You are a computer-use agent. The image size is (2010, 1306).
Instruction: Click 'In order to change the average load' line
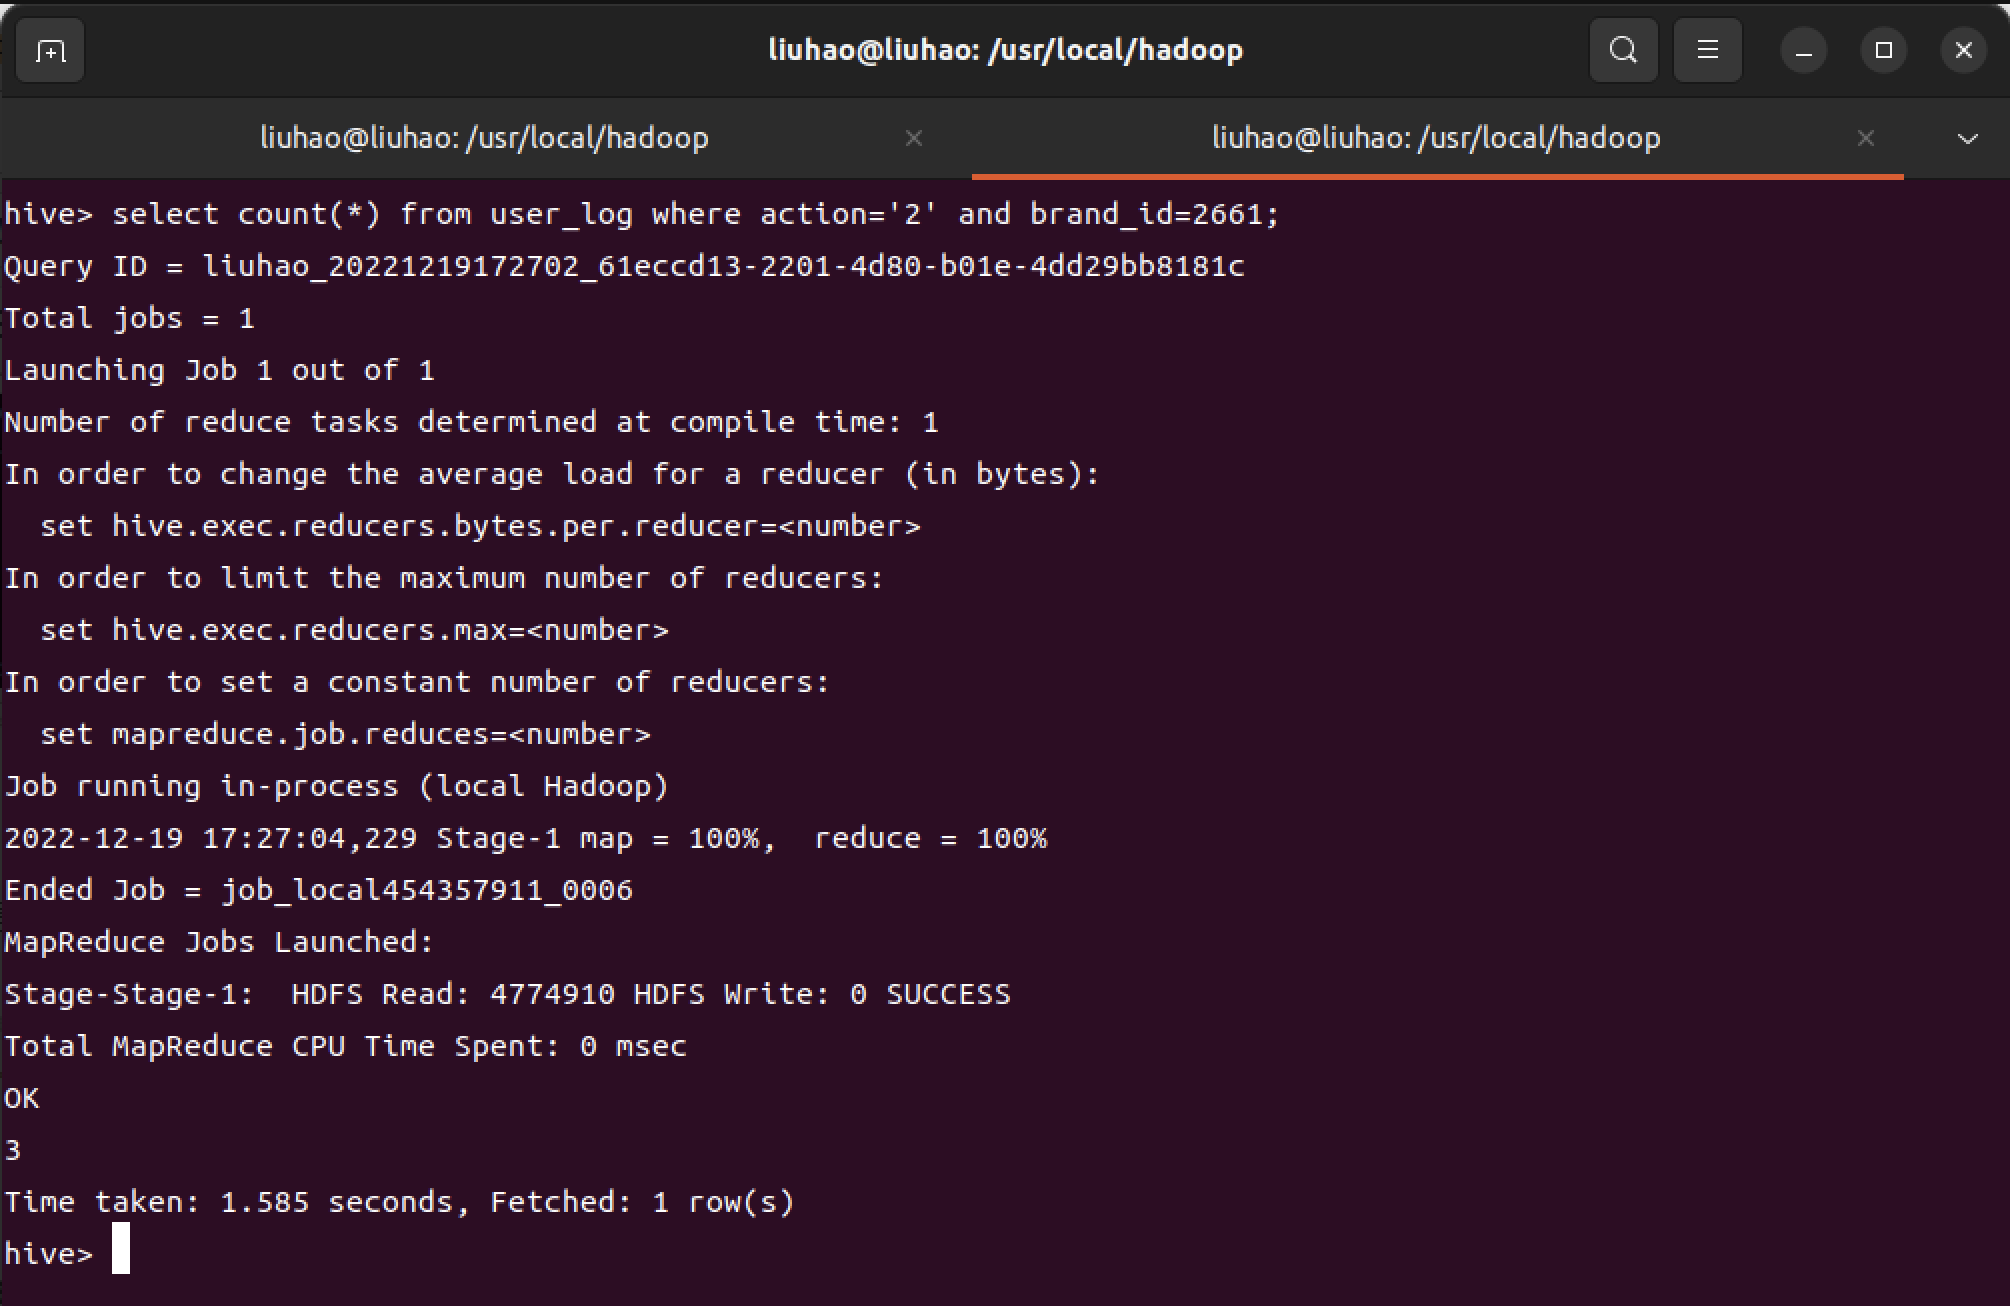[552, 474]
